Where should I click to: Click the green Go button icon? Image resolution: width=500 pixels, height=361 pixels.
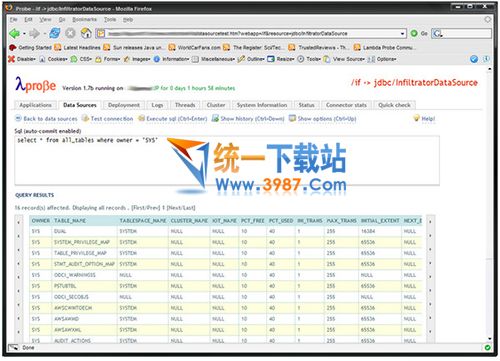414,33
